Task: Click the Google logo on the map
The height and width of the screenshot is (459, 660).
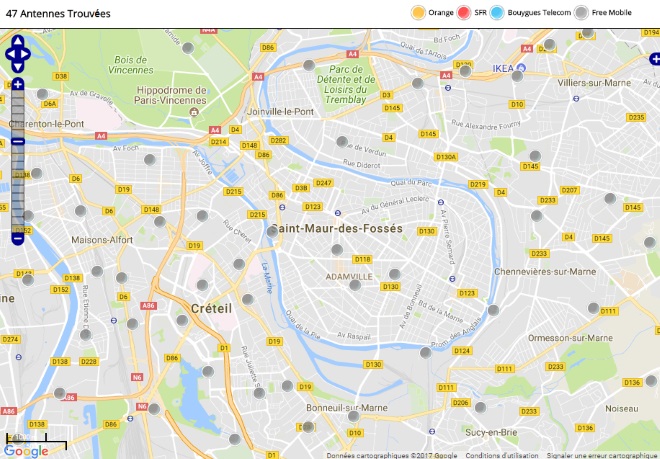Action: [26, 451]
